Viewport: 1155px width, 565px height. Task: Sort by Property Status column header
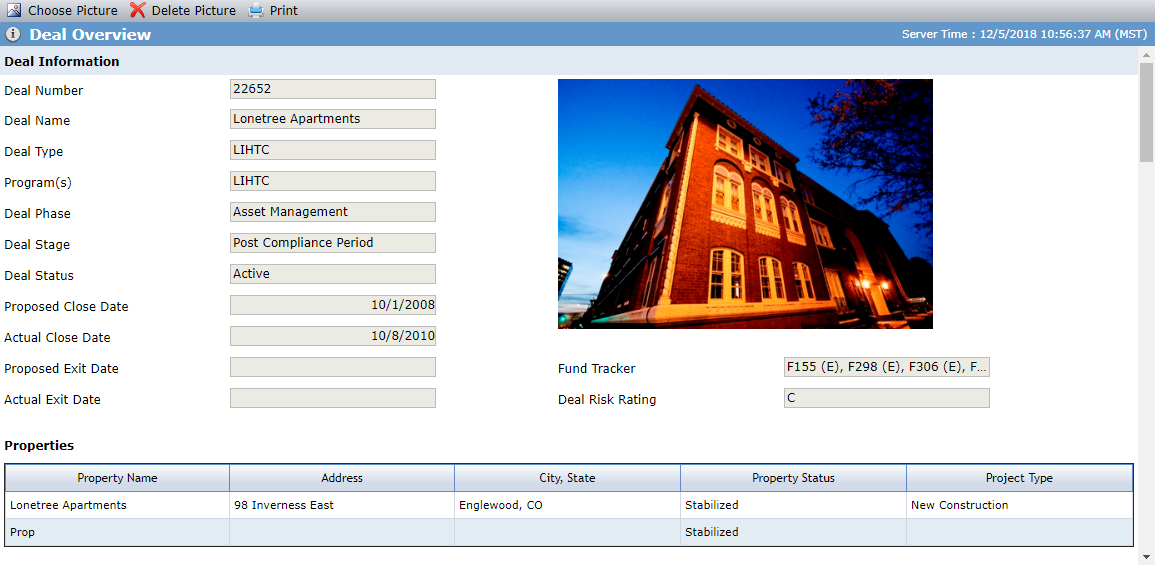(793, 478)
